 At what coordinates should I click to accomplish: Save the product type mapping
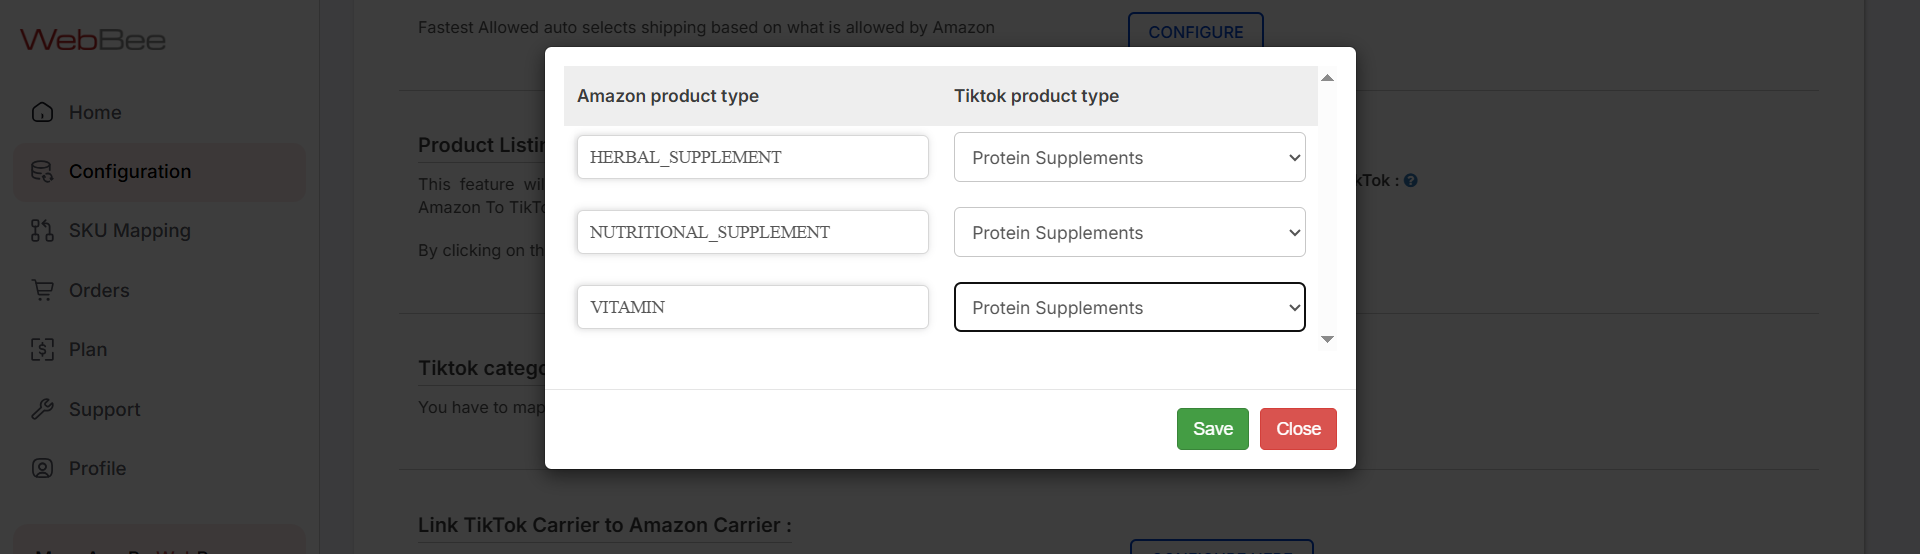pos(1212,429)
